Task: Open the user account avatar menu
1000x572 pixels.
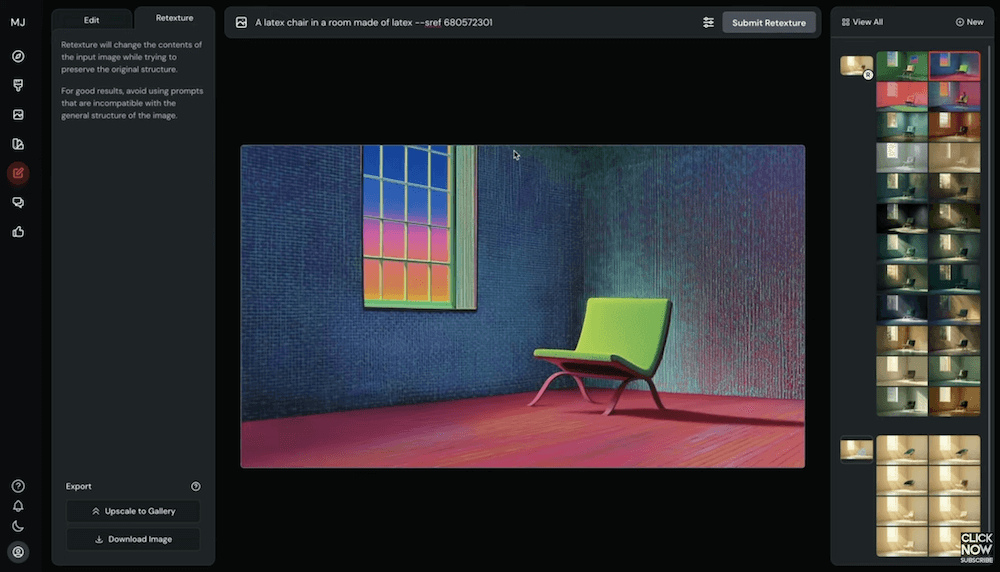Action: (18, 551)
